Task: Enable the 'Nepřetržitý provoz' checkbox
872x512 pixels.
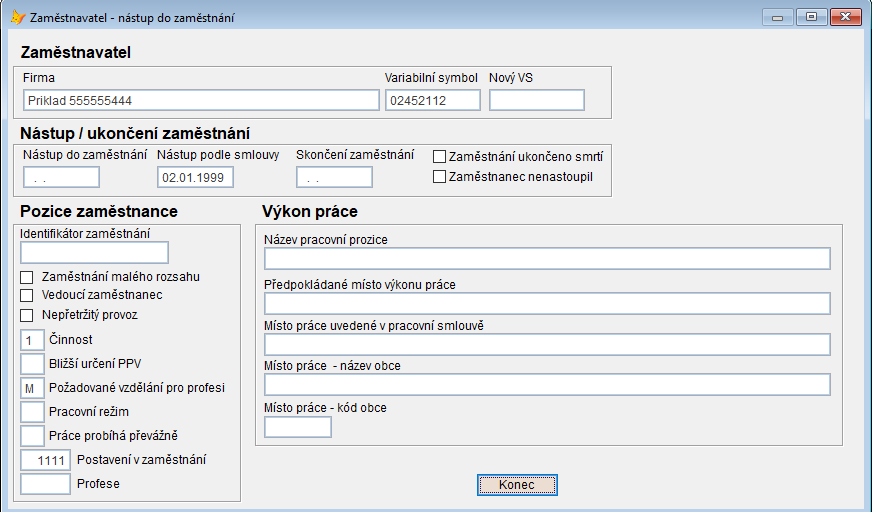Action: click(x=27, y=315)
